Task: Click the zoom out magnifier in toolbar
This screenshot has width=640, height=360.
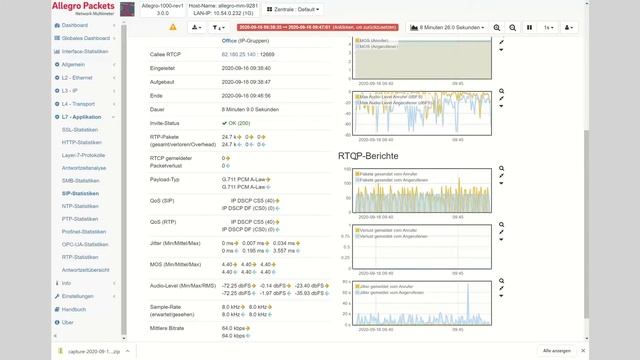Action: point(512,27)
